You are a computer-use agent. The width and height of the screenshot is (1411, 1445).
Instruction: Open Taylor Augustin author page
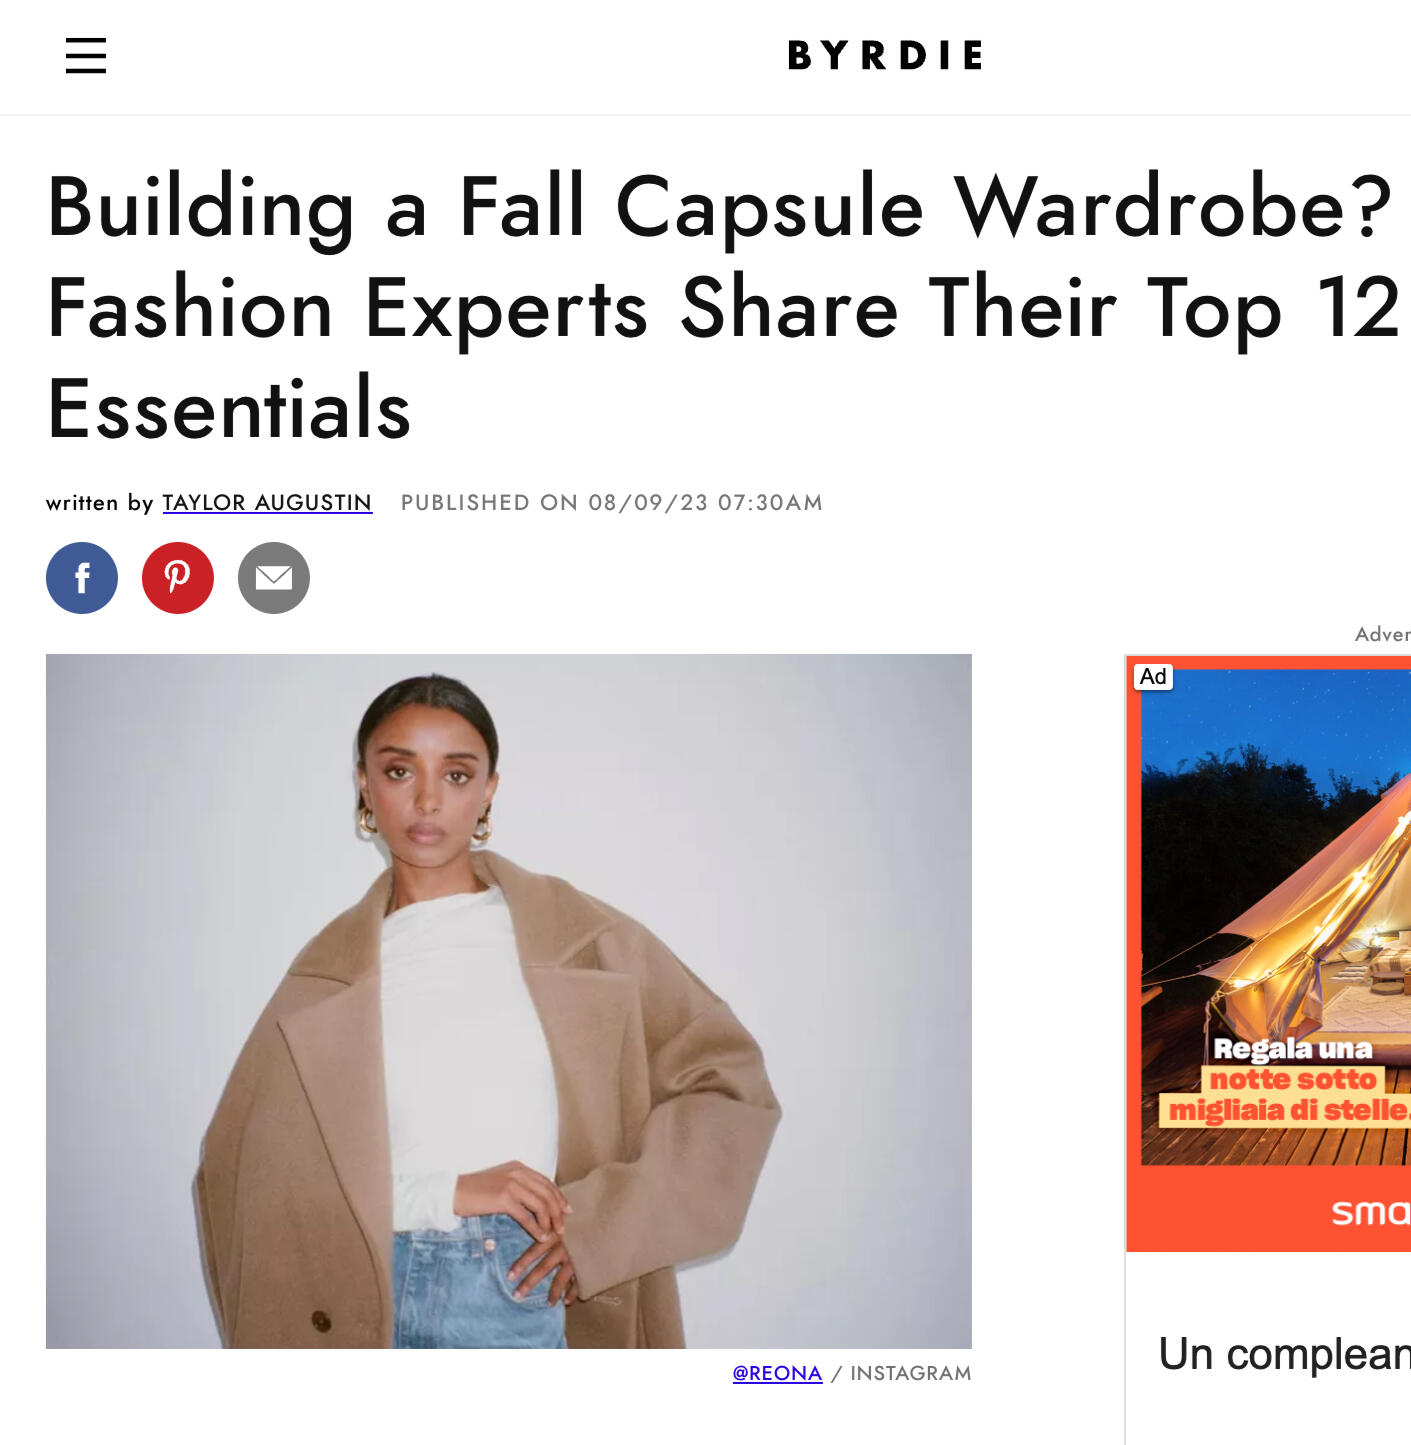tap(267, 502)
